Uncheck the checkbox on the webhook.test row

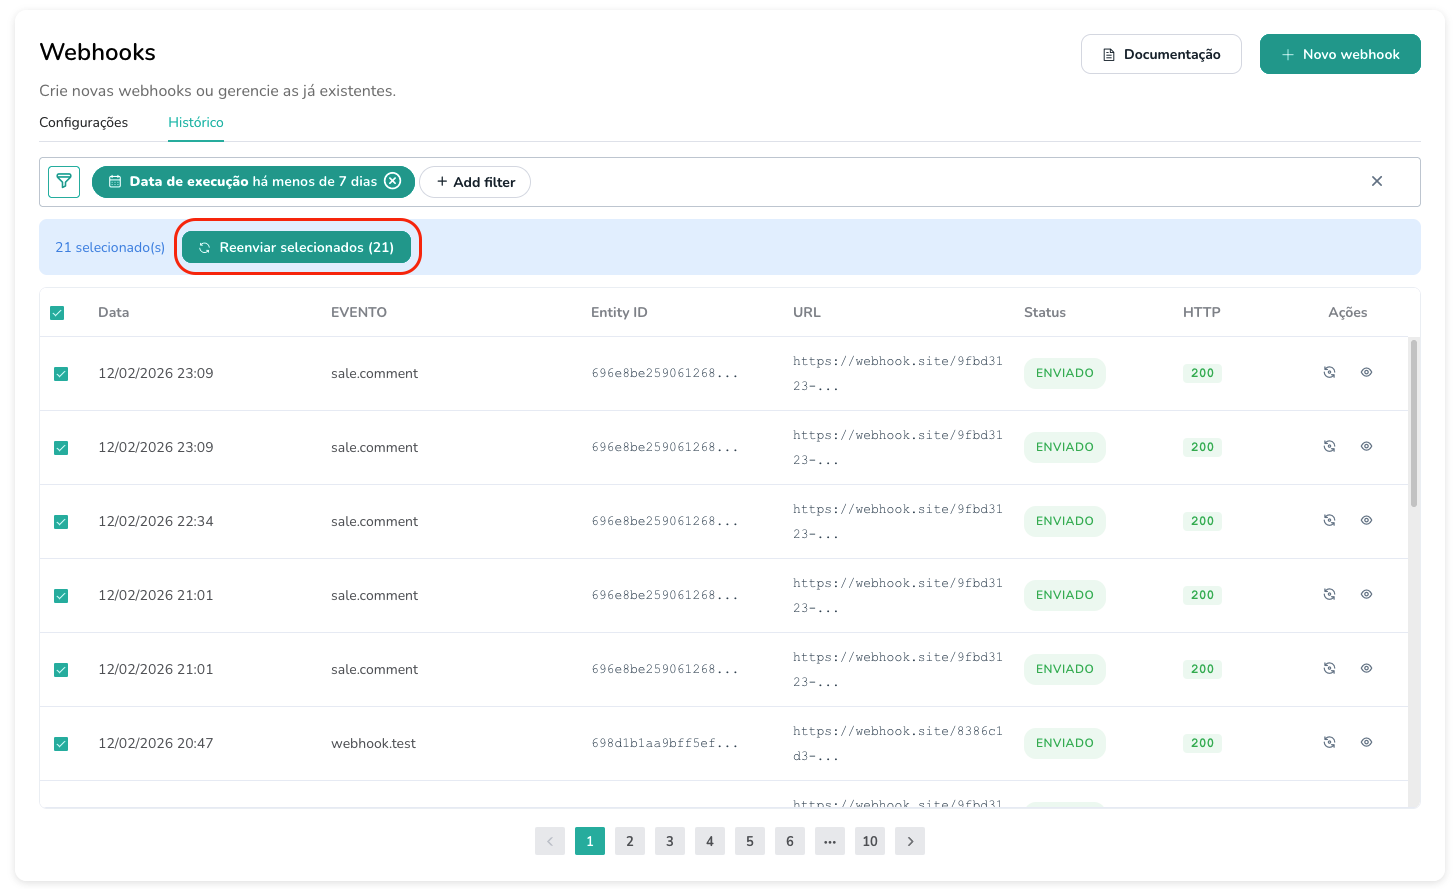click(x=60, y=743)
